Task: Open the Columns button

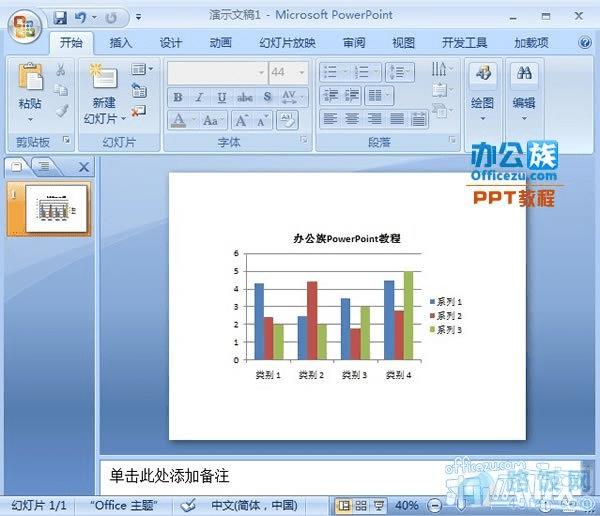Action: [x=379, y=95]
